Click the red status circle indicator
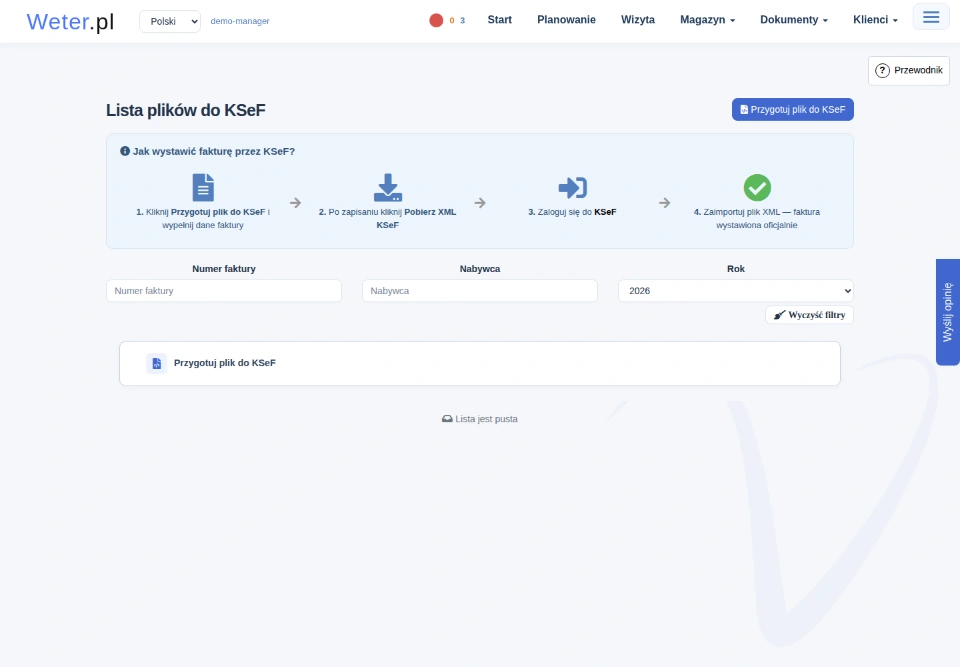The width and height of the screenshot is (960, 667). [x=436, y=20]
